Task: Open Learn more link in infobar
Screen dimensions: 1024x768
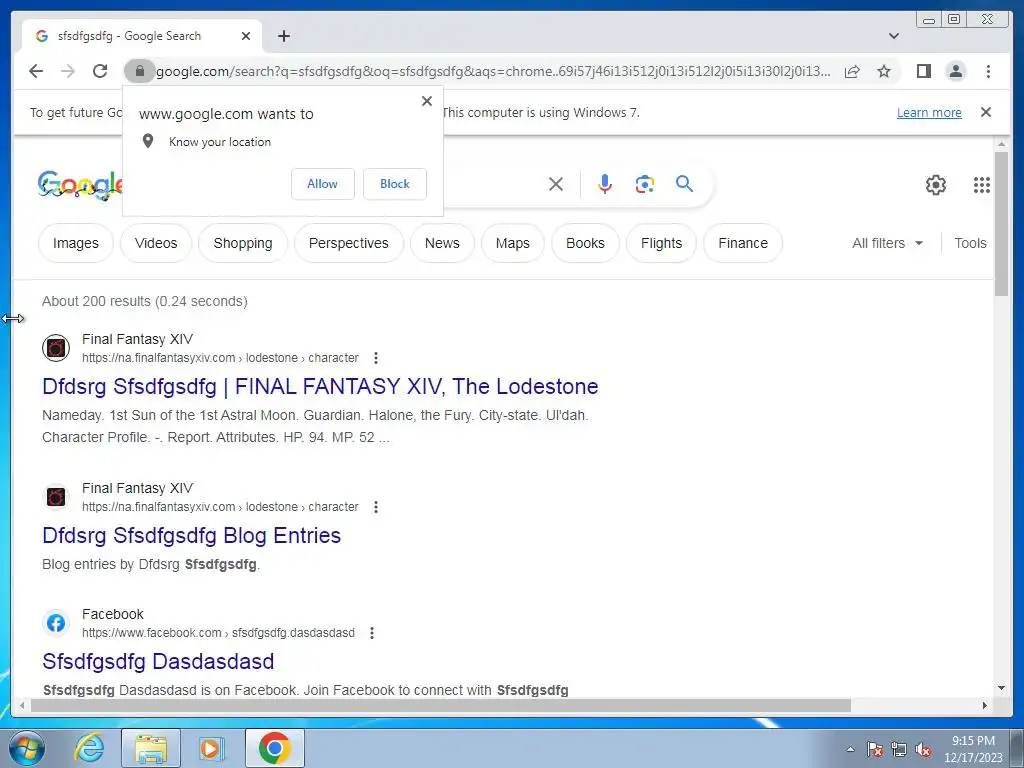Action: tap(929, 112)
